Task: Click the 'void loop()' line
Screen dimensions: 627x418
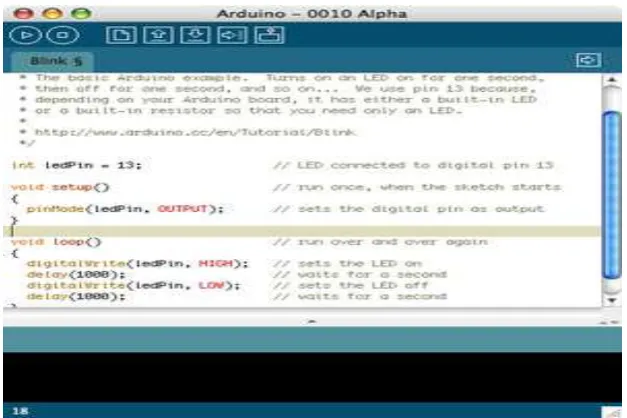Action: (x=56, y=242)
